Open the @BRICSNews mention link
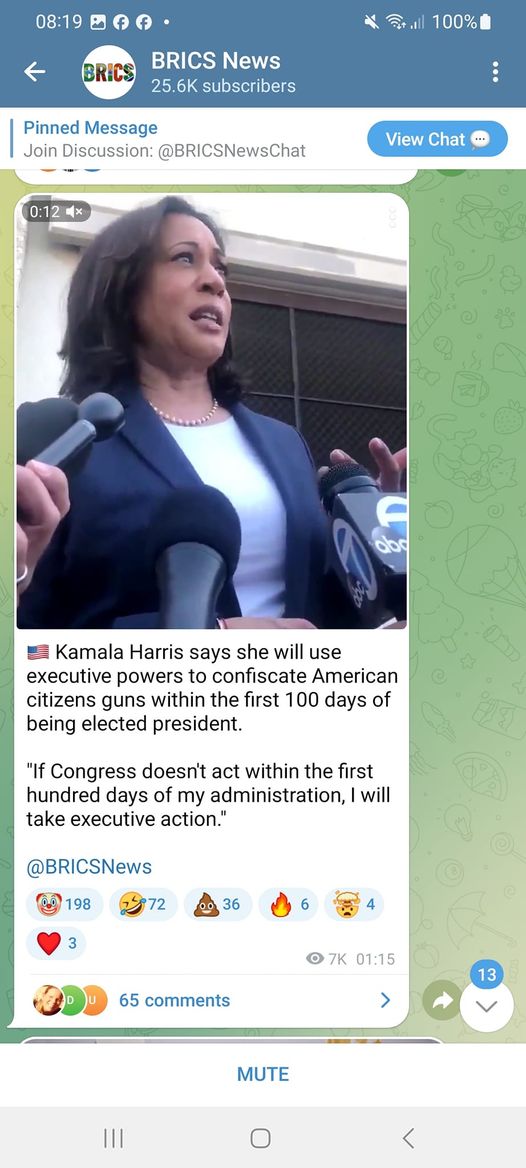This screenshot has height=1168, width=526. tap(89, 866)
